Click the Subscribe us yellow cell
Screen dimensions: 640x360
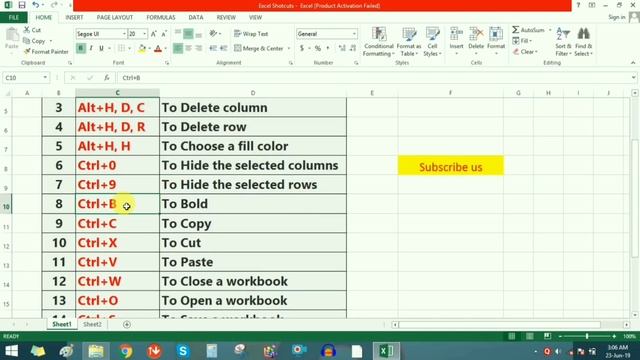coord(451,165)
